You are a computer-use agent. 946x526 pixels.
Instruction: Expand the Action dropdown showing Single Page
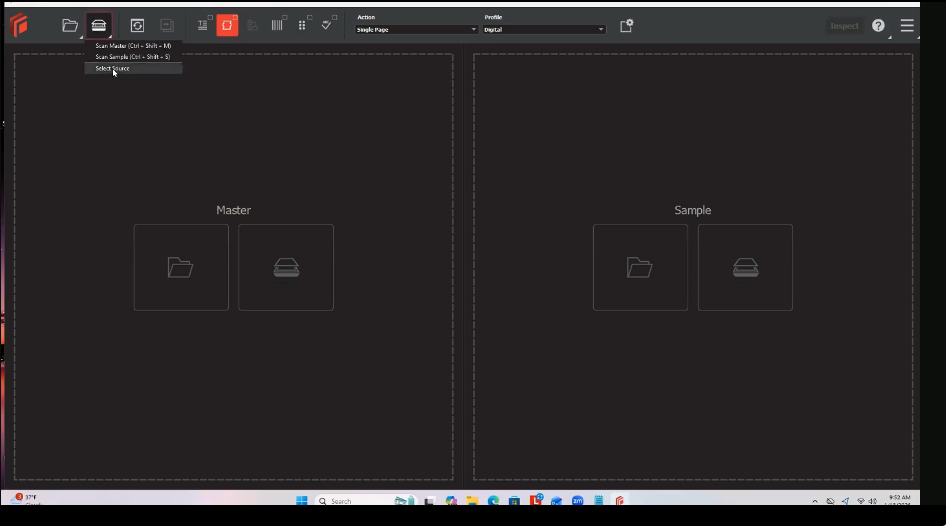coord(416,30)
